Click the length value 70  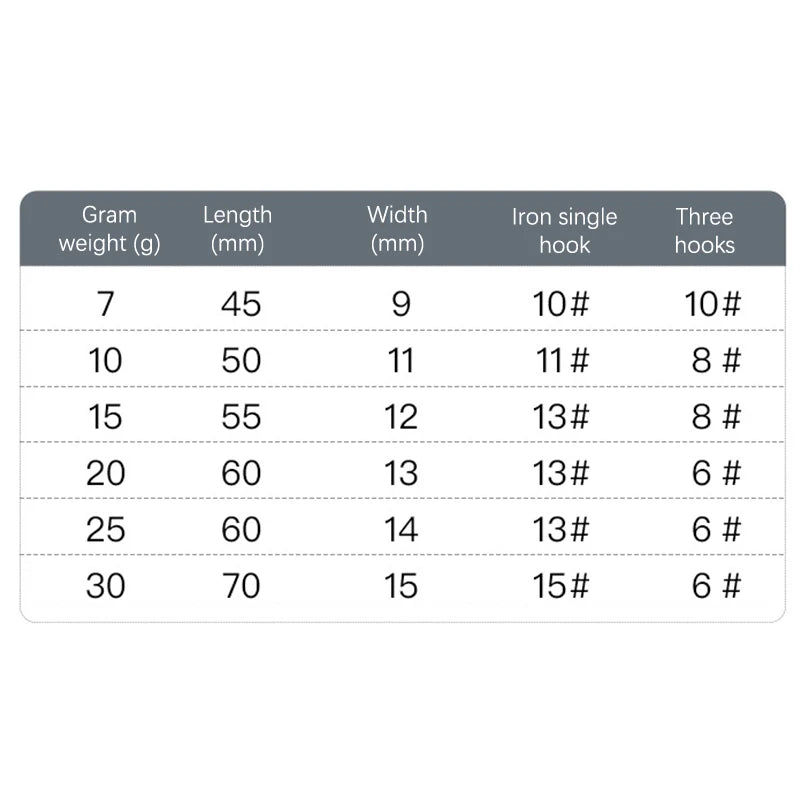[241, 585]
